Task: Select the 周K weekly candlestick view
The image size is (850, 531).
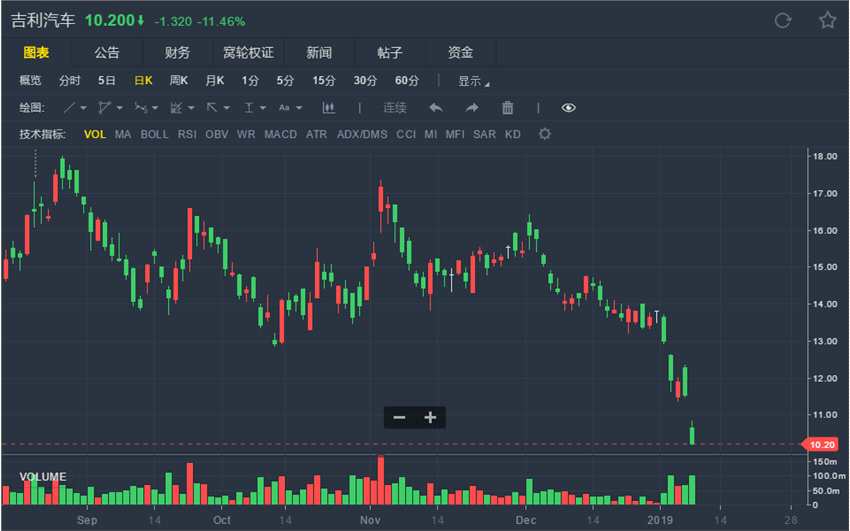Action: pyautogui.click(x=179, y=81)
